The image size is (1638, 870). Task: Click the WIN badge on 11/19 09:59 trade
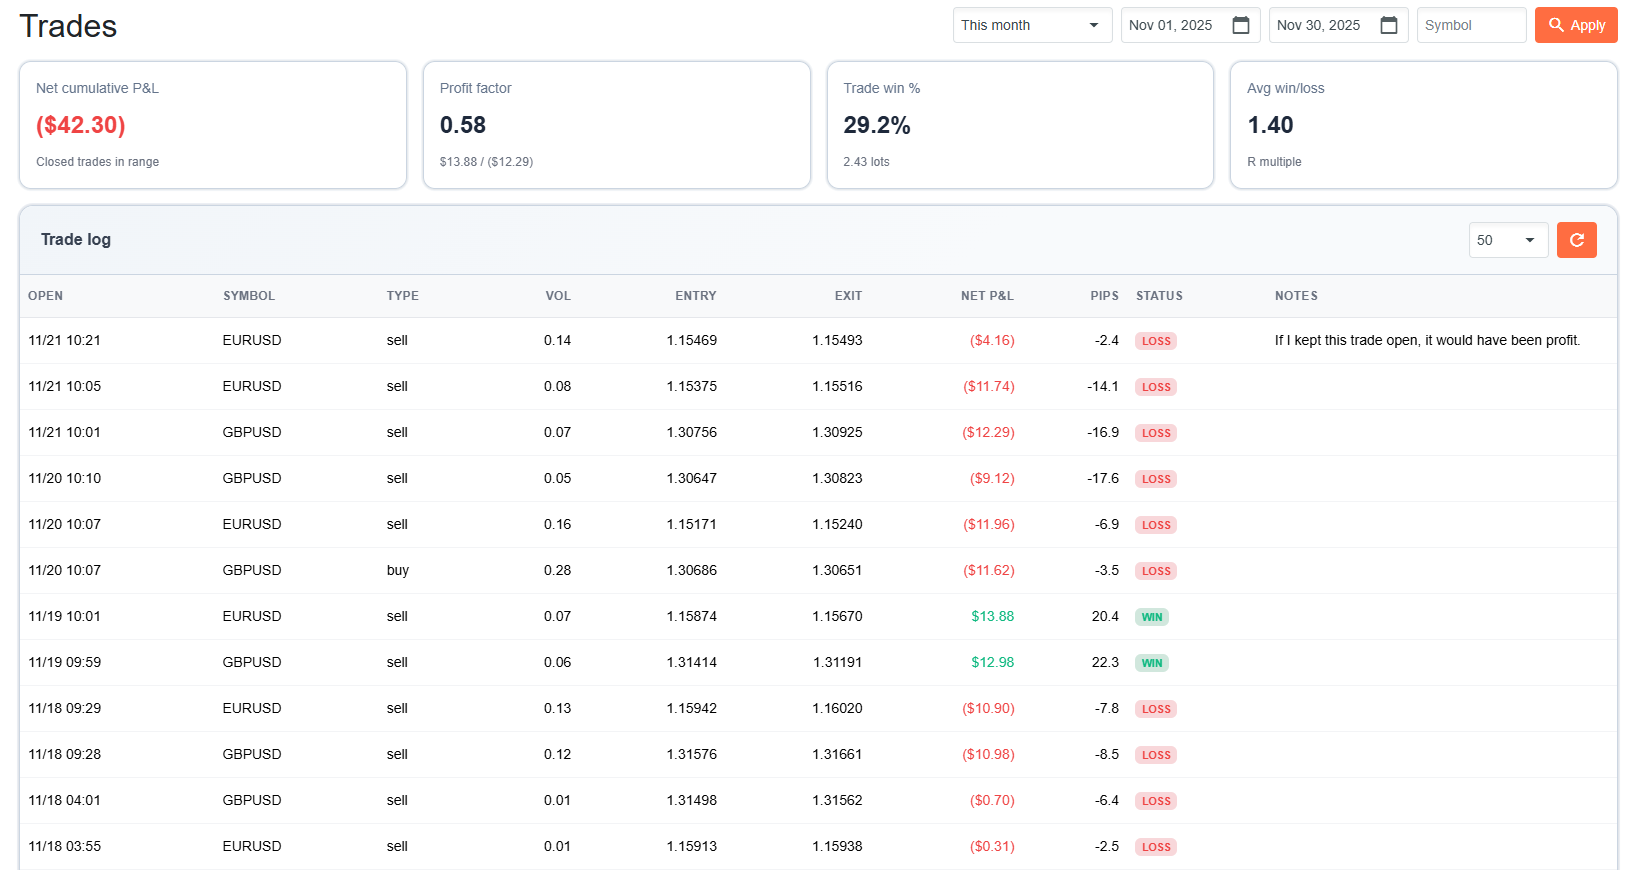point(1152,663)
